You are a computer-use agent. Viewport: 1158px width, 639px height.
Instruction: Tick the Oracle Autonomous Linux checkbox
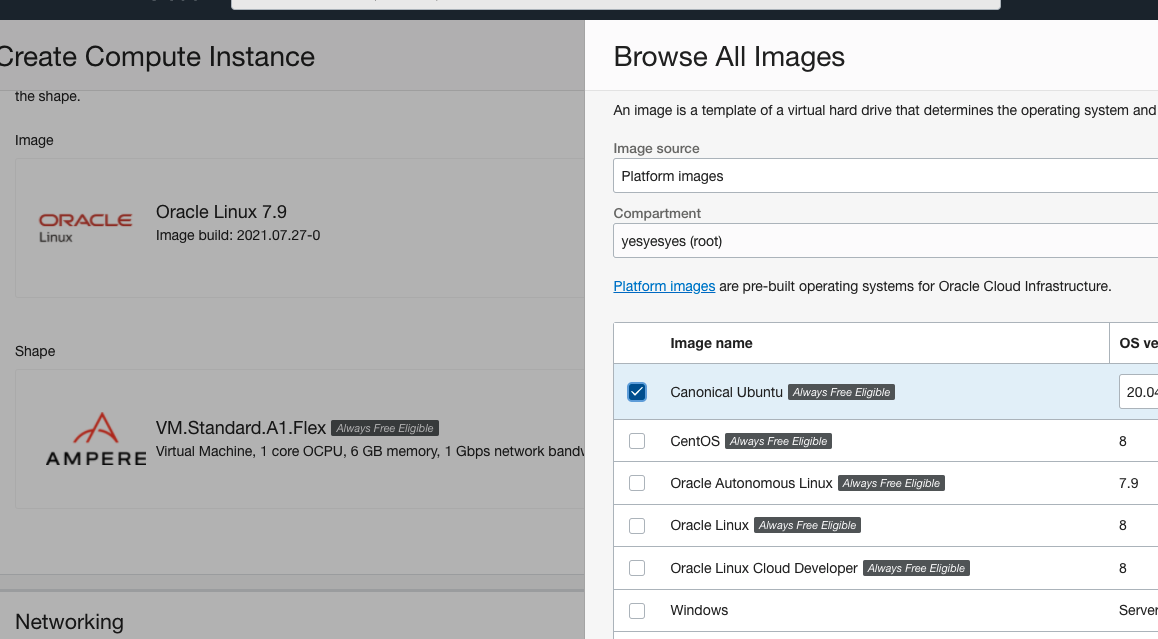(x=637, y=483)
